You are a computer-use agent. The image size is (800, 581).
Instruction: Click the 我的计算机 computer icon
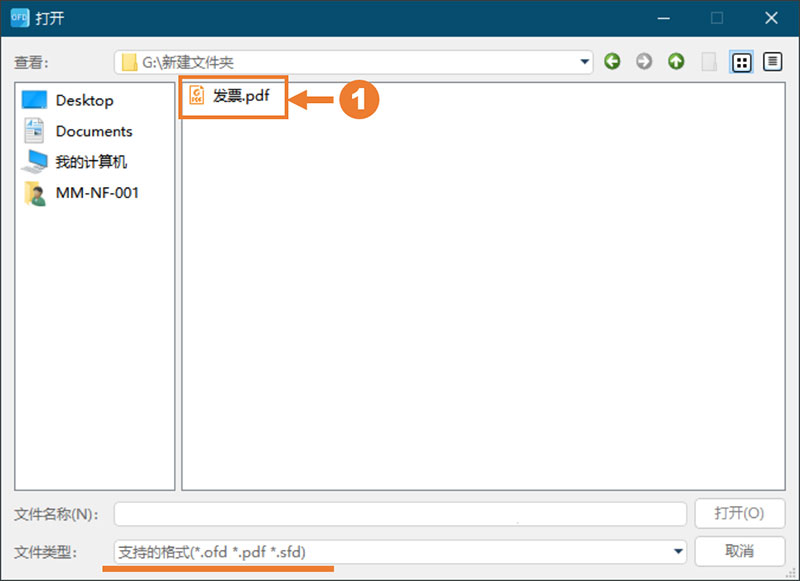tap(34, 162)
